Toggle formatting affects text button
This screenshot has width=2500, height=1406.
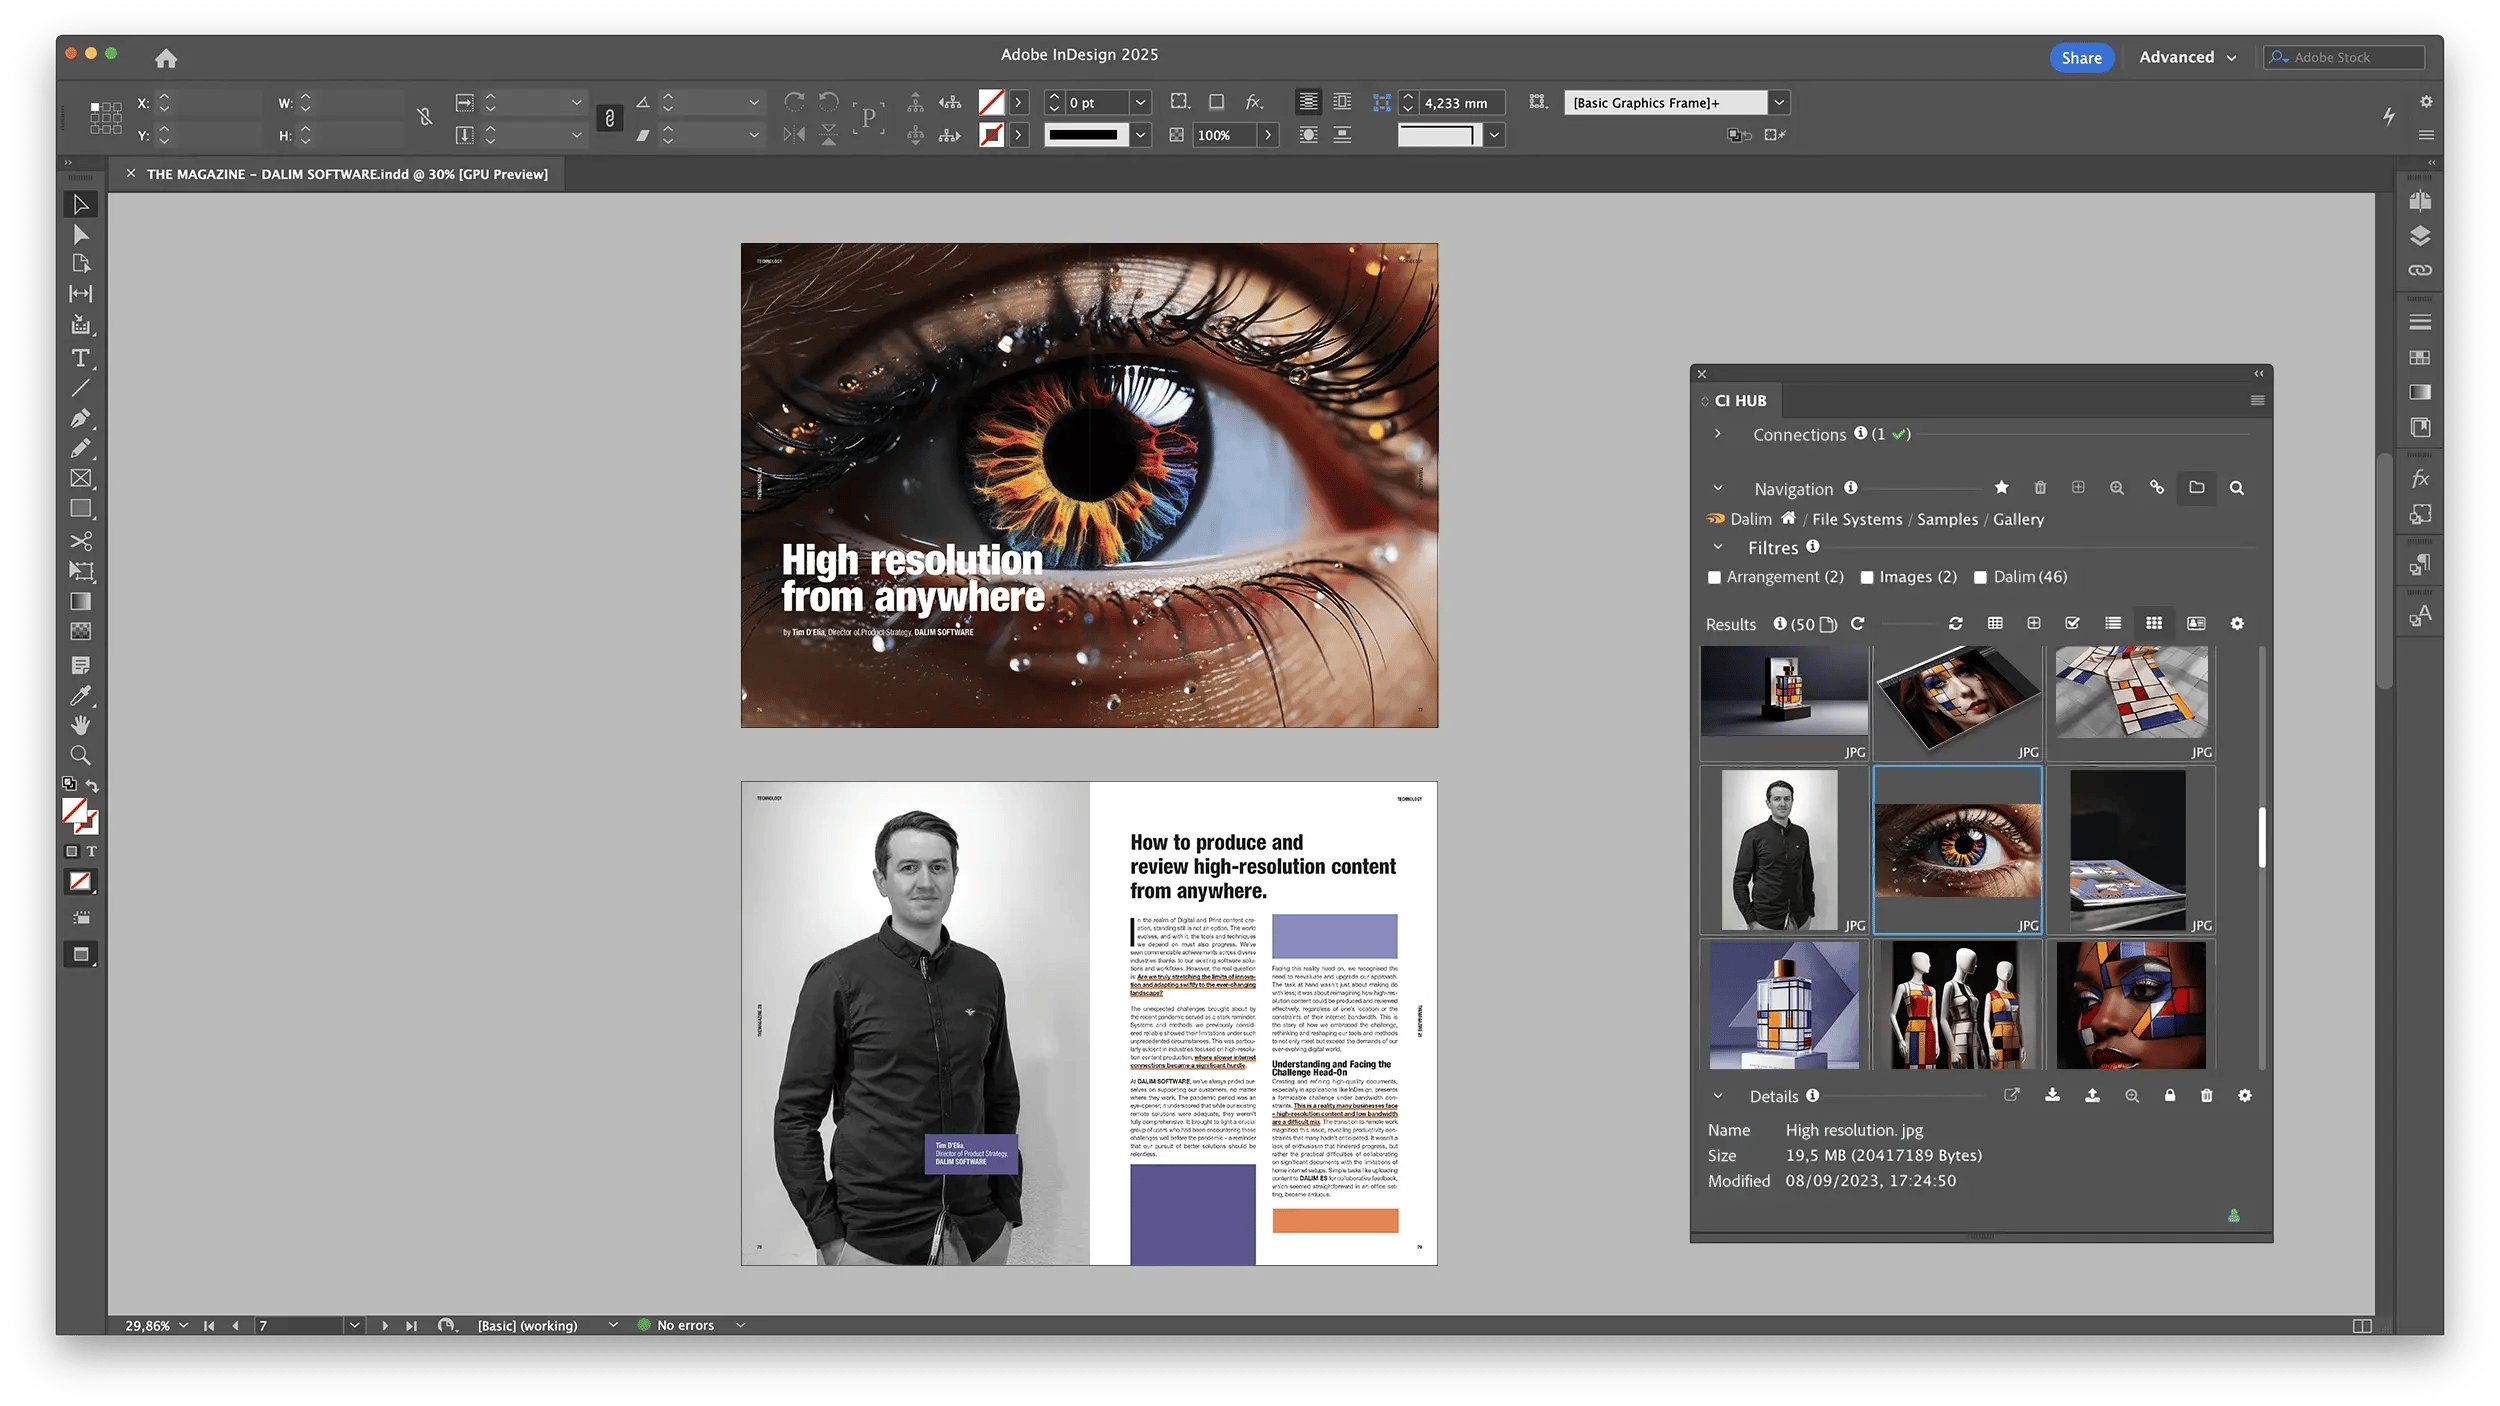coord(91,852)
